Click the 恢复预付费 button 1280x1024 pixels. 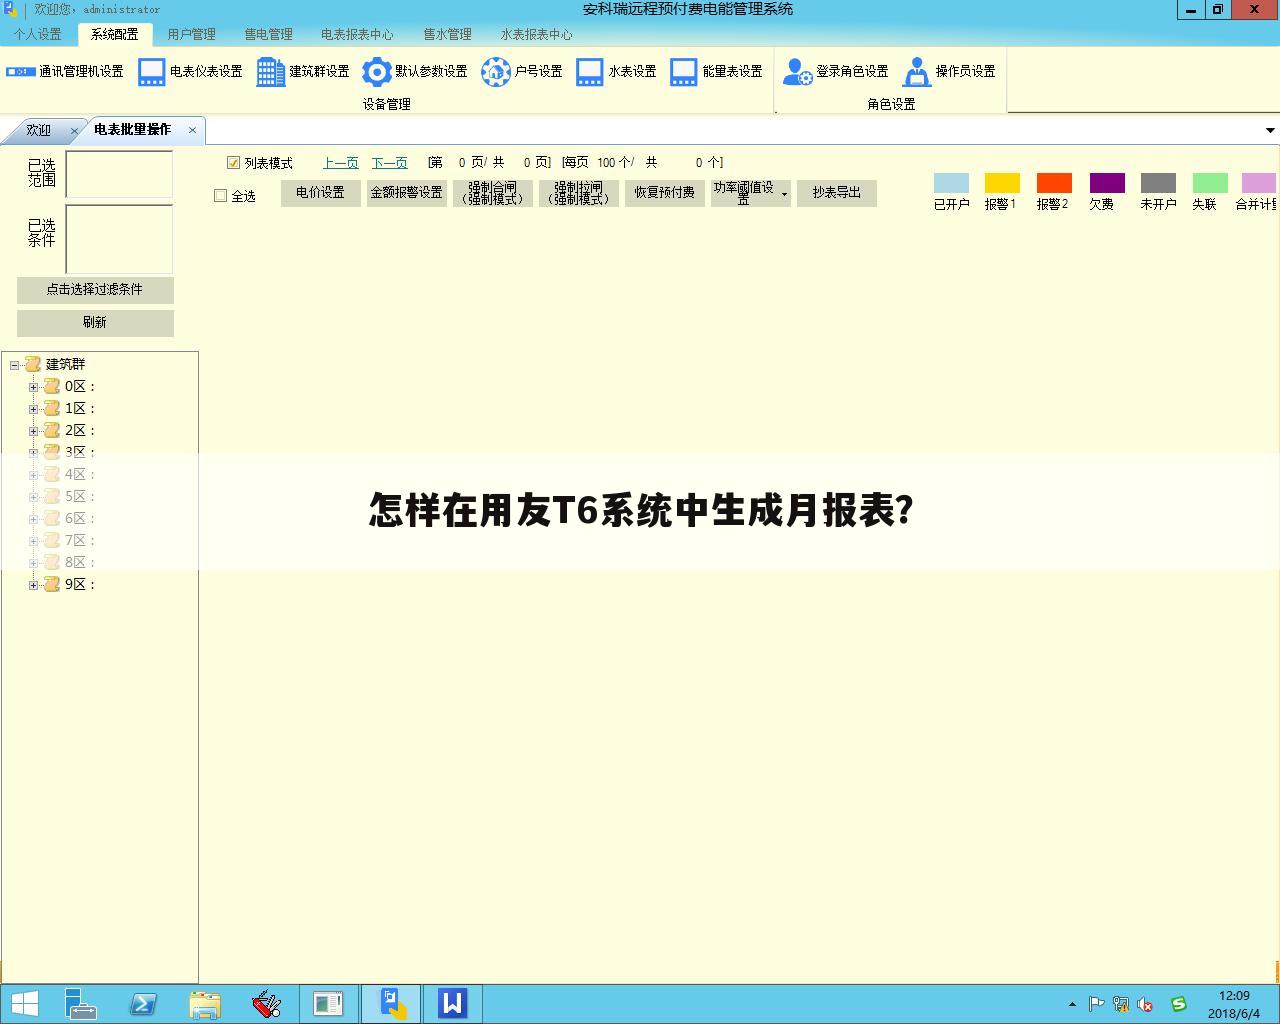tap(664, 193)
